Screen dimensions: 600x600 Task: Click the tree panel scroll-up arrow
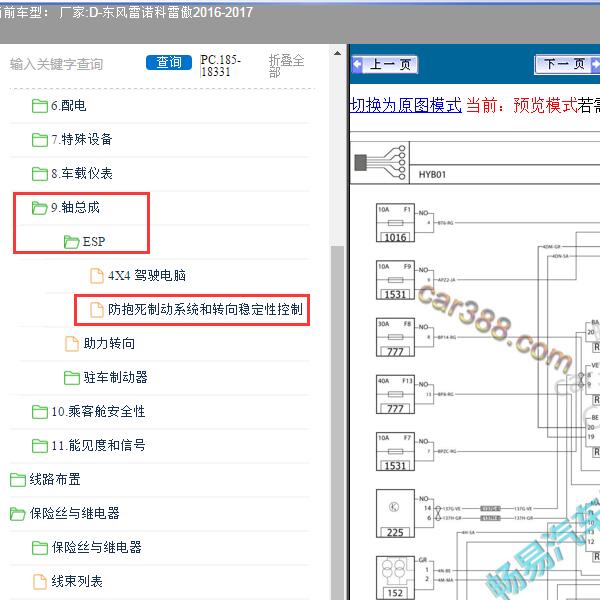tap(337, 54)
